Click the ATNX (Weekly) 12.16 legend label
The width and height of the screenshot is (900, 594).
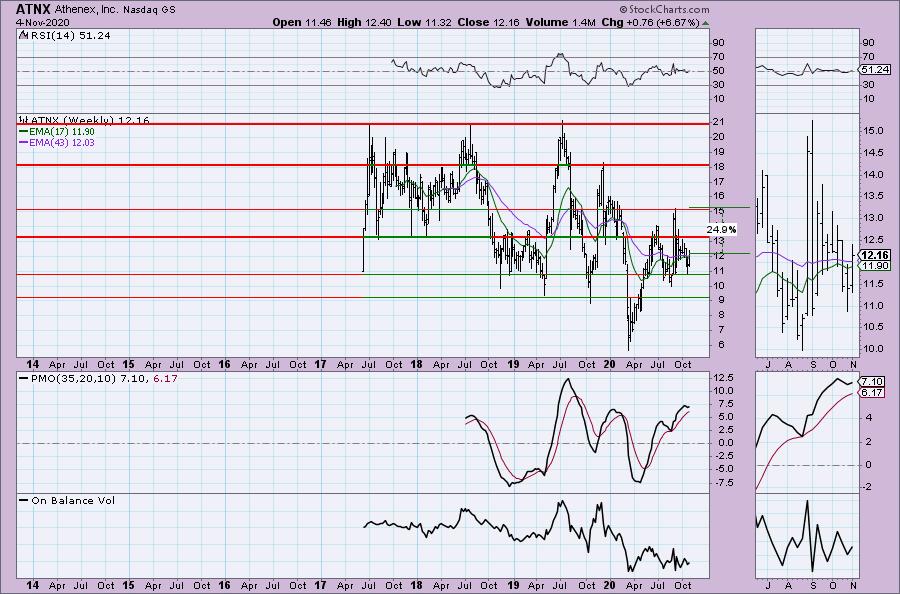click(x=90, y=120)
